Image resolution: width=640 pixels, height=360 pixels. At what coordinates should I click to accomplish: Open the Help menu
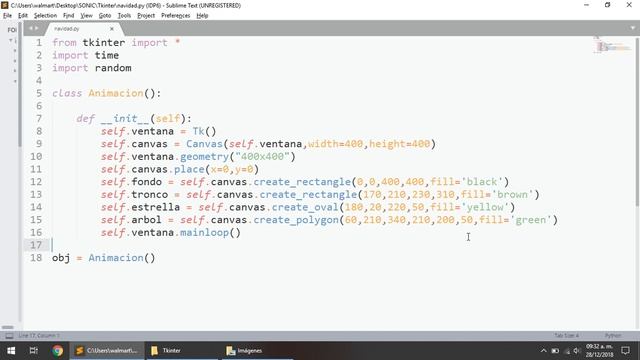pyautogui.click(x=202, y=16)
